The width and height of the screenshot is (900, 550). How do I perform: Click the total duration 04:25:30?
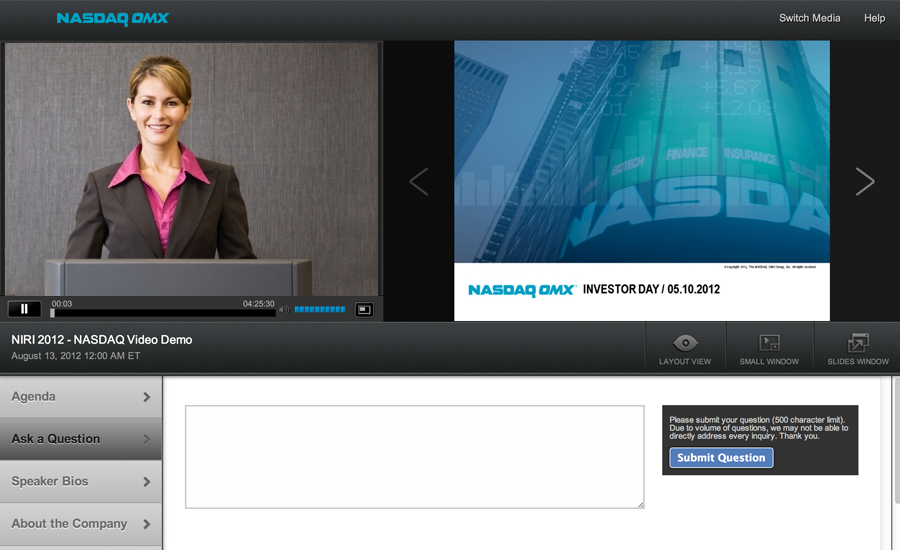[258, 304]
